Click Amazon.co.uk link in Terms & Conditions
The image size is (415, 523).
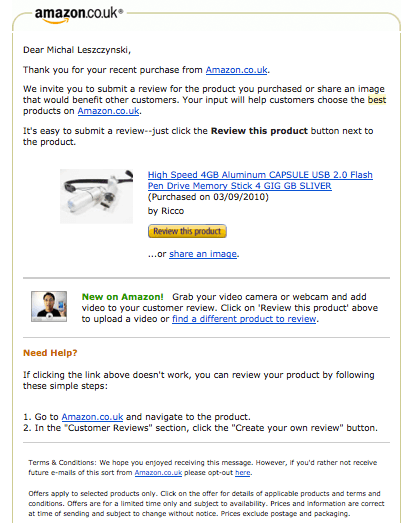click(158, 473)
